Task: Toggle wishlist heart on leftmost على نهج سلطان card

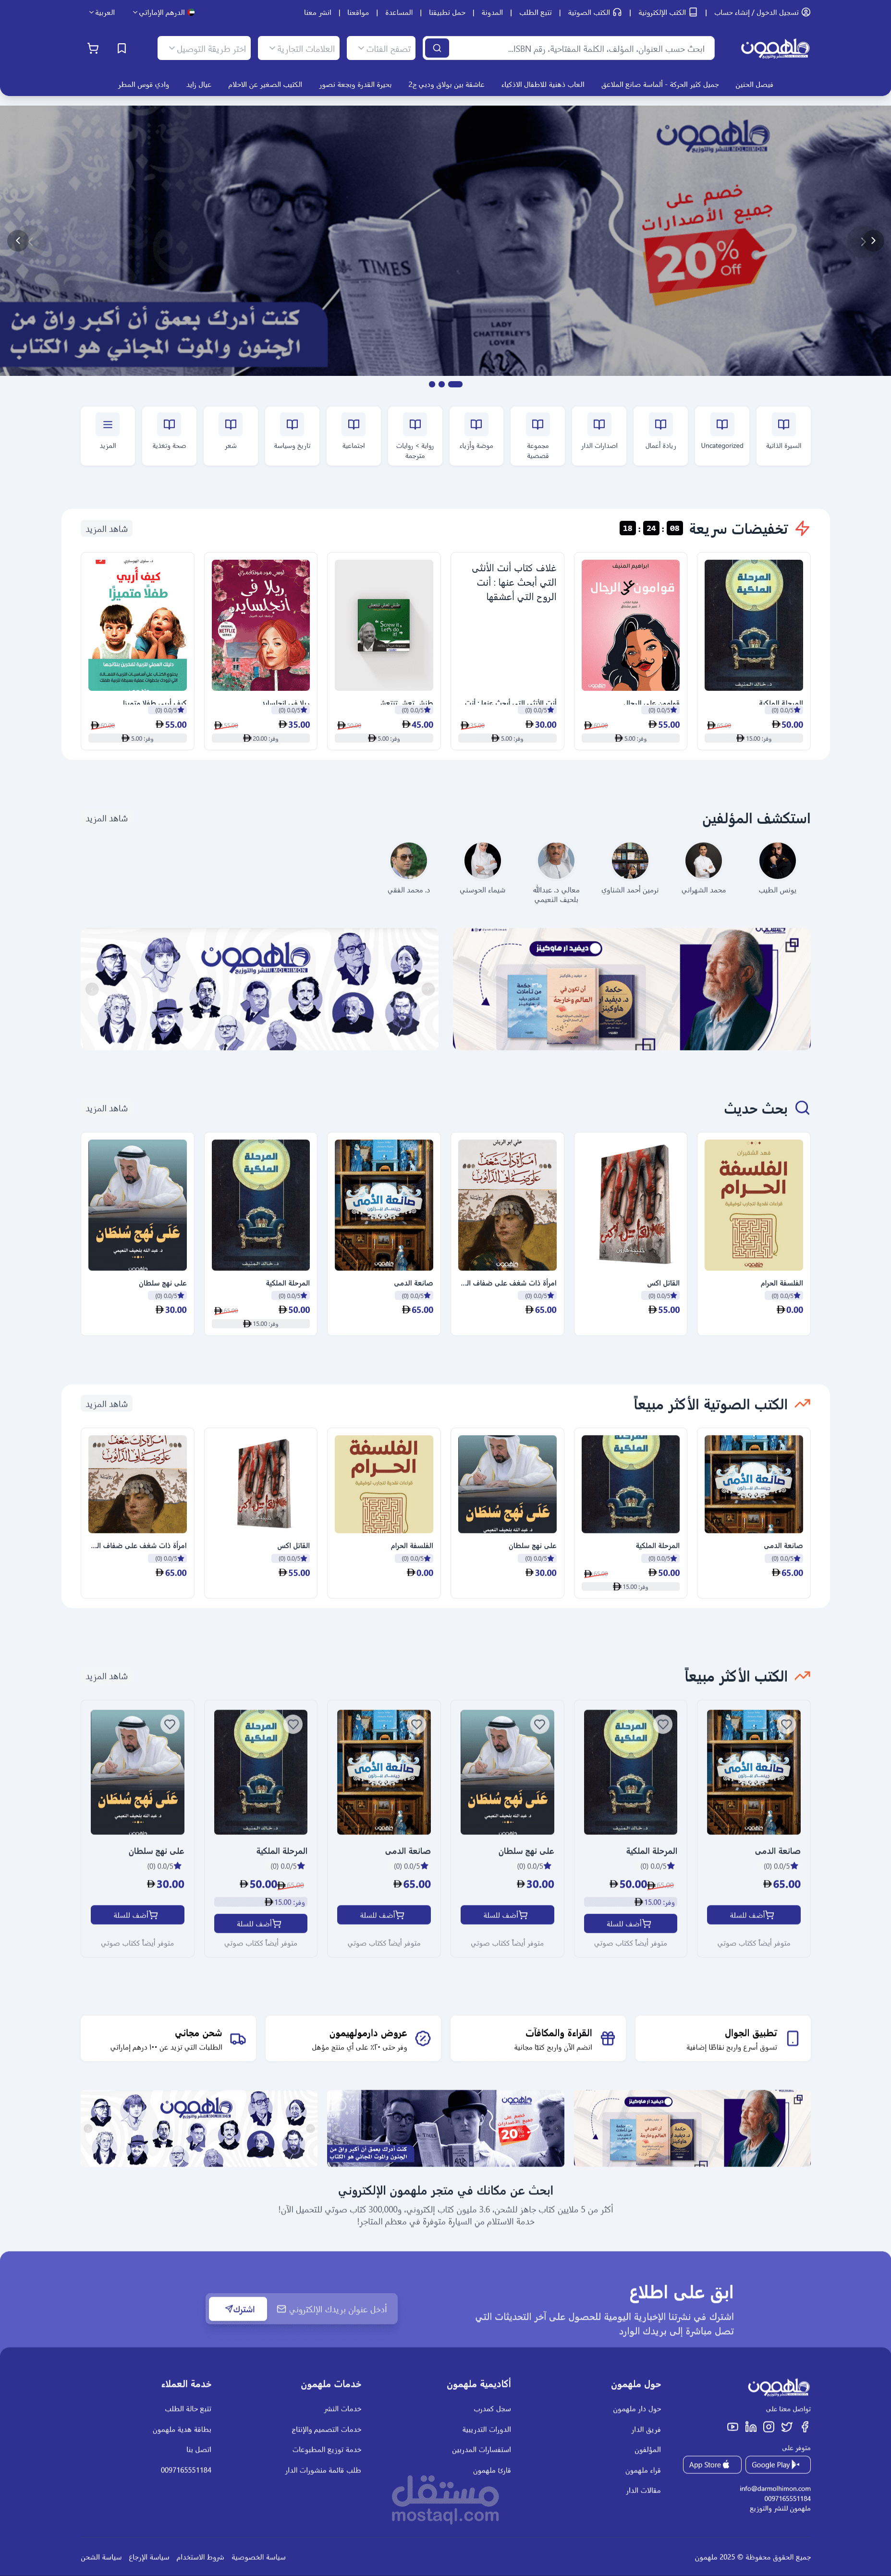Action: click(170, 1724)
